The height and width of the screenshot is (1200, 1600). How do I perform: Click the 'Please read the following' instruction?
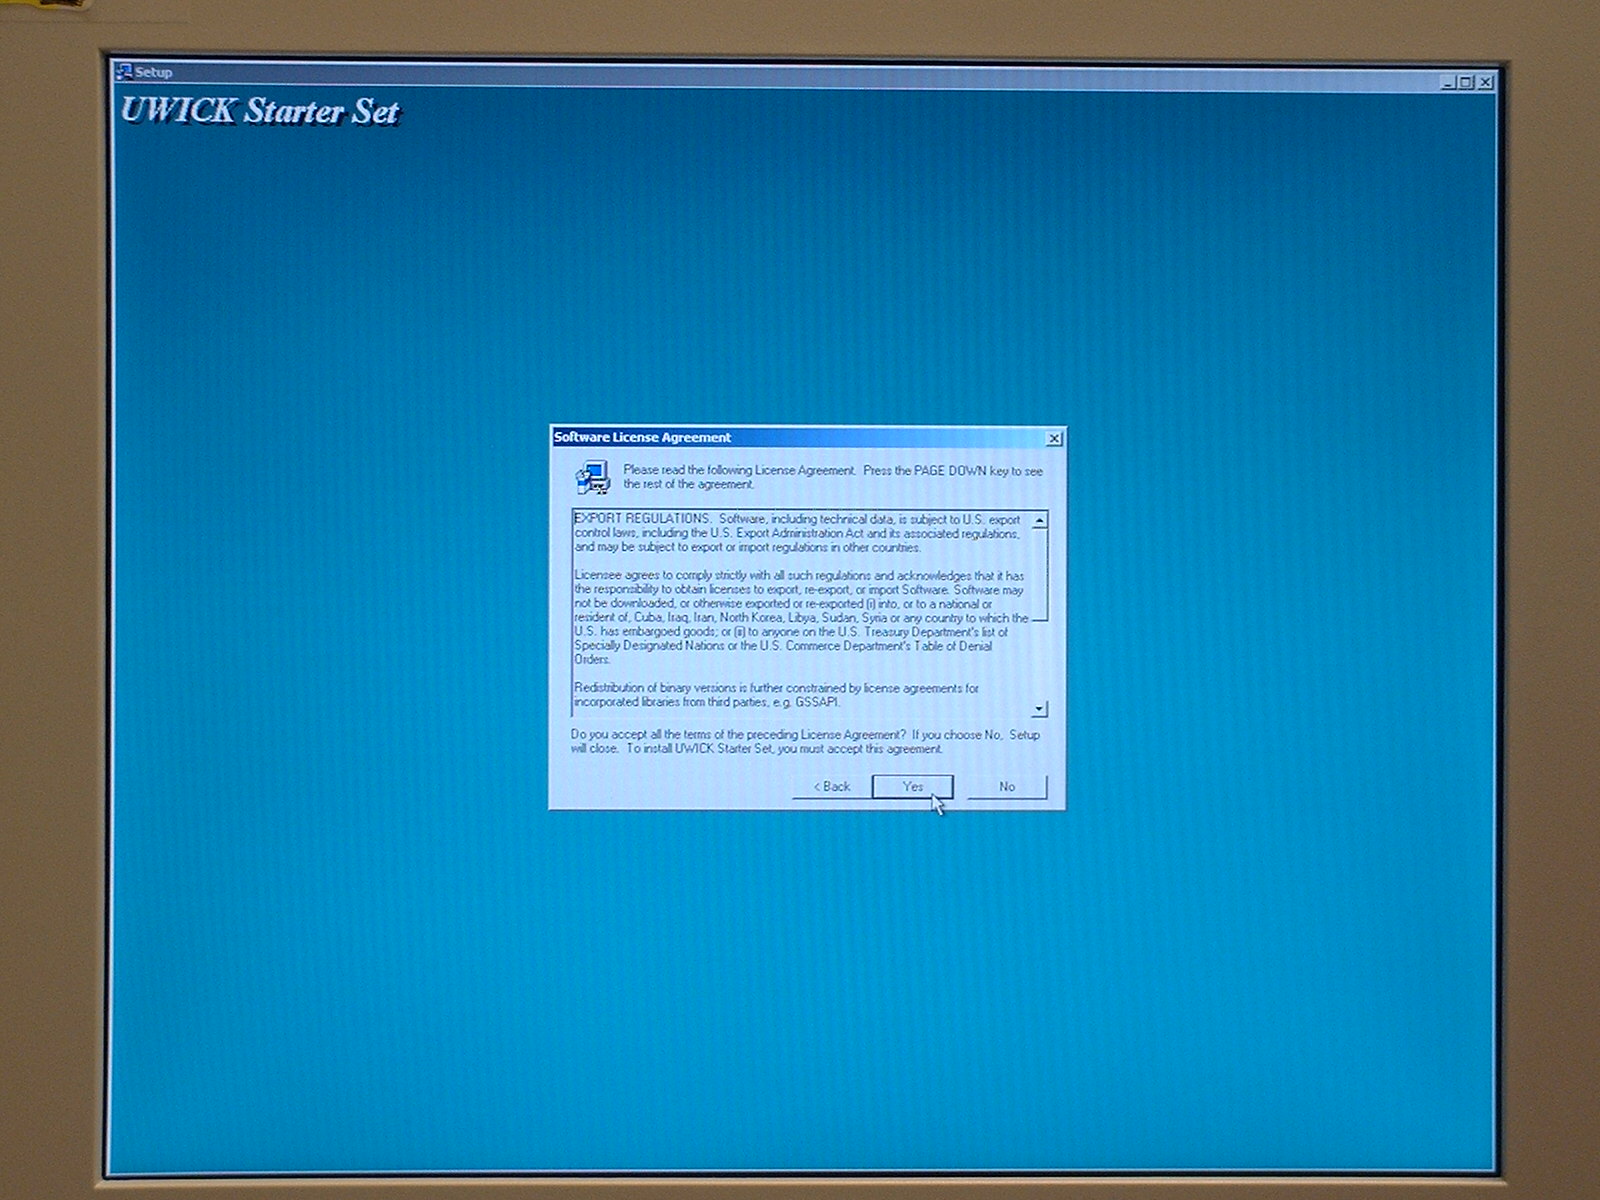click(x=832, y=477)
